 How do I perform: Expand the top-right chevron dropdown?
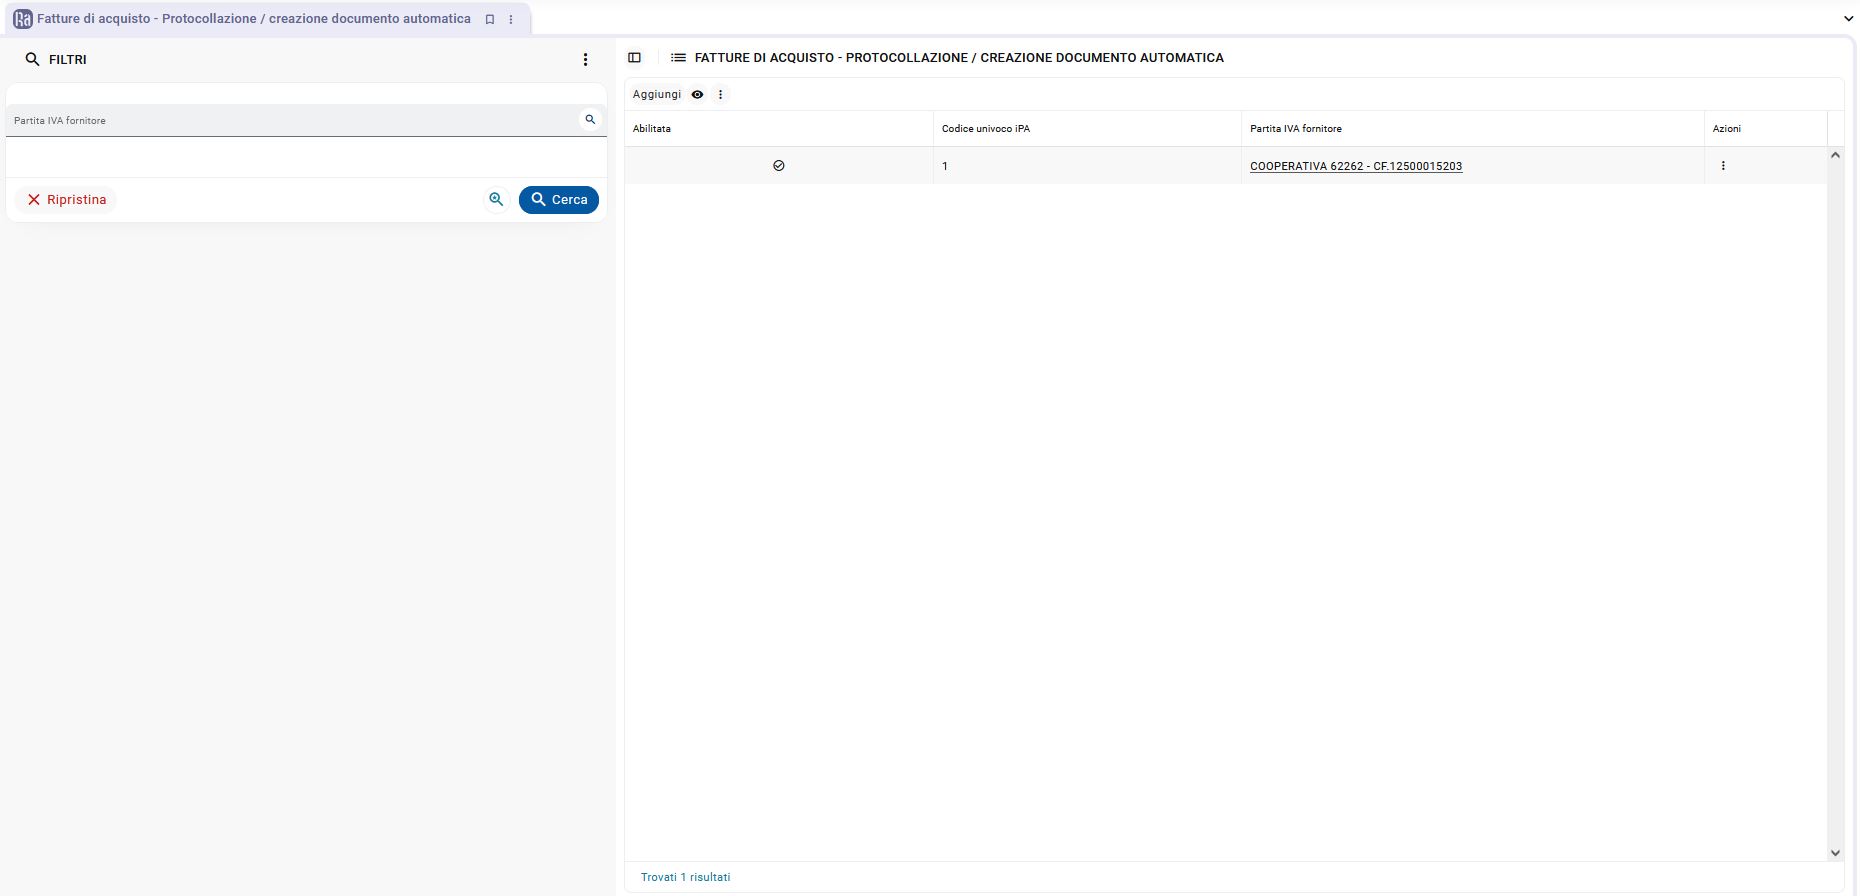pos(1848,18)
